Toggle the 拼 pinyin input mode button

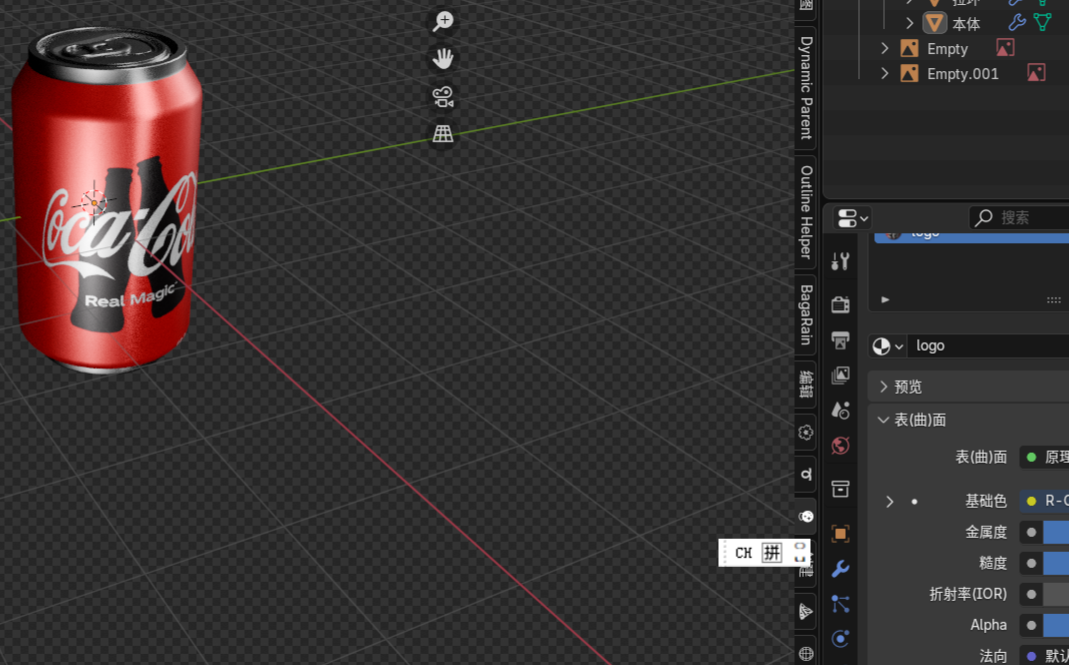tap(772, 552)
